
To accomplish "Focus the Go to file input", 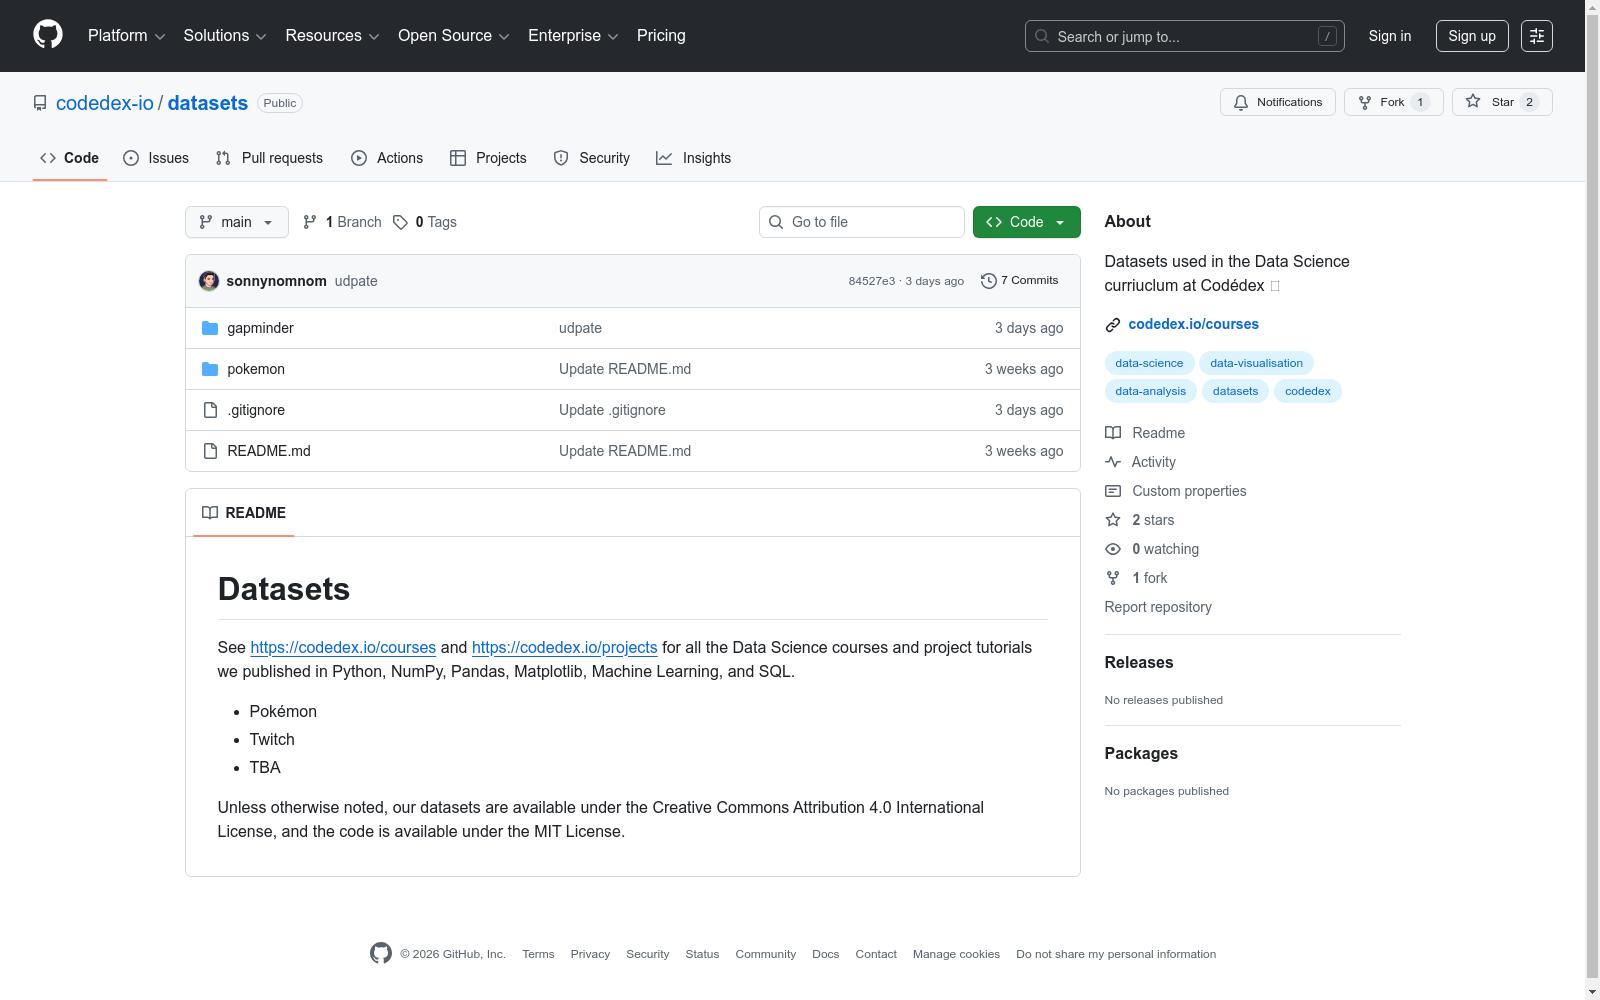I will click(862, 222).
